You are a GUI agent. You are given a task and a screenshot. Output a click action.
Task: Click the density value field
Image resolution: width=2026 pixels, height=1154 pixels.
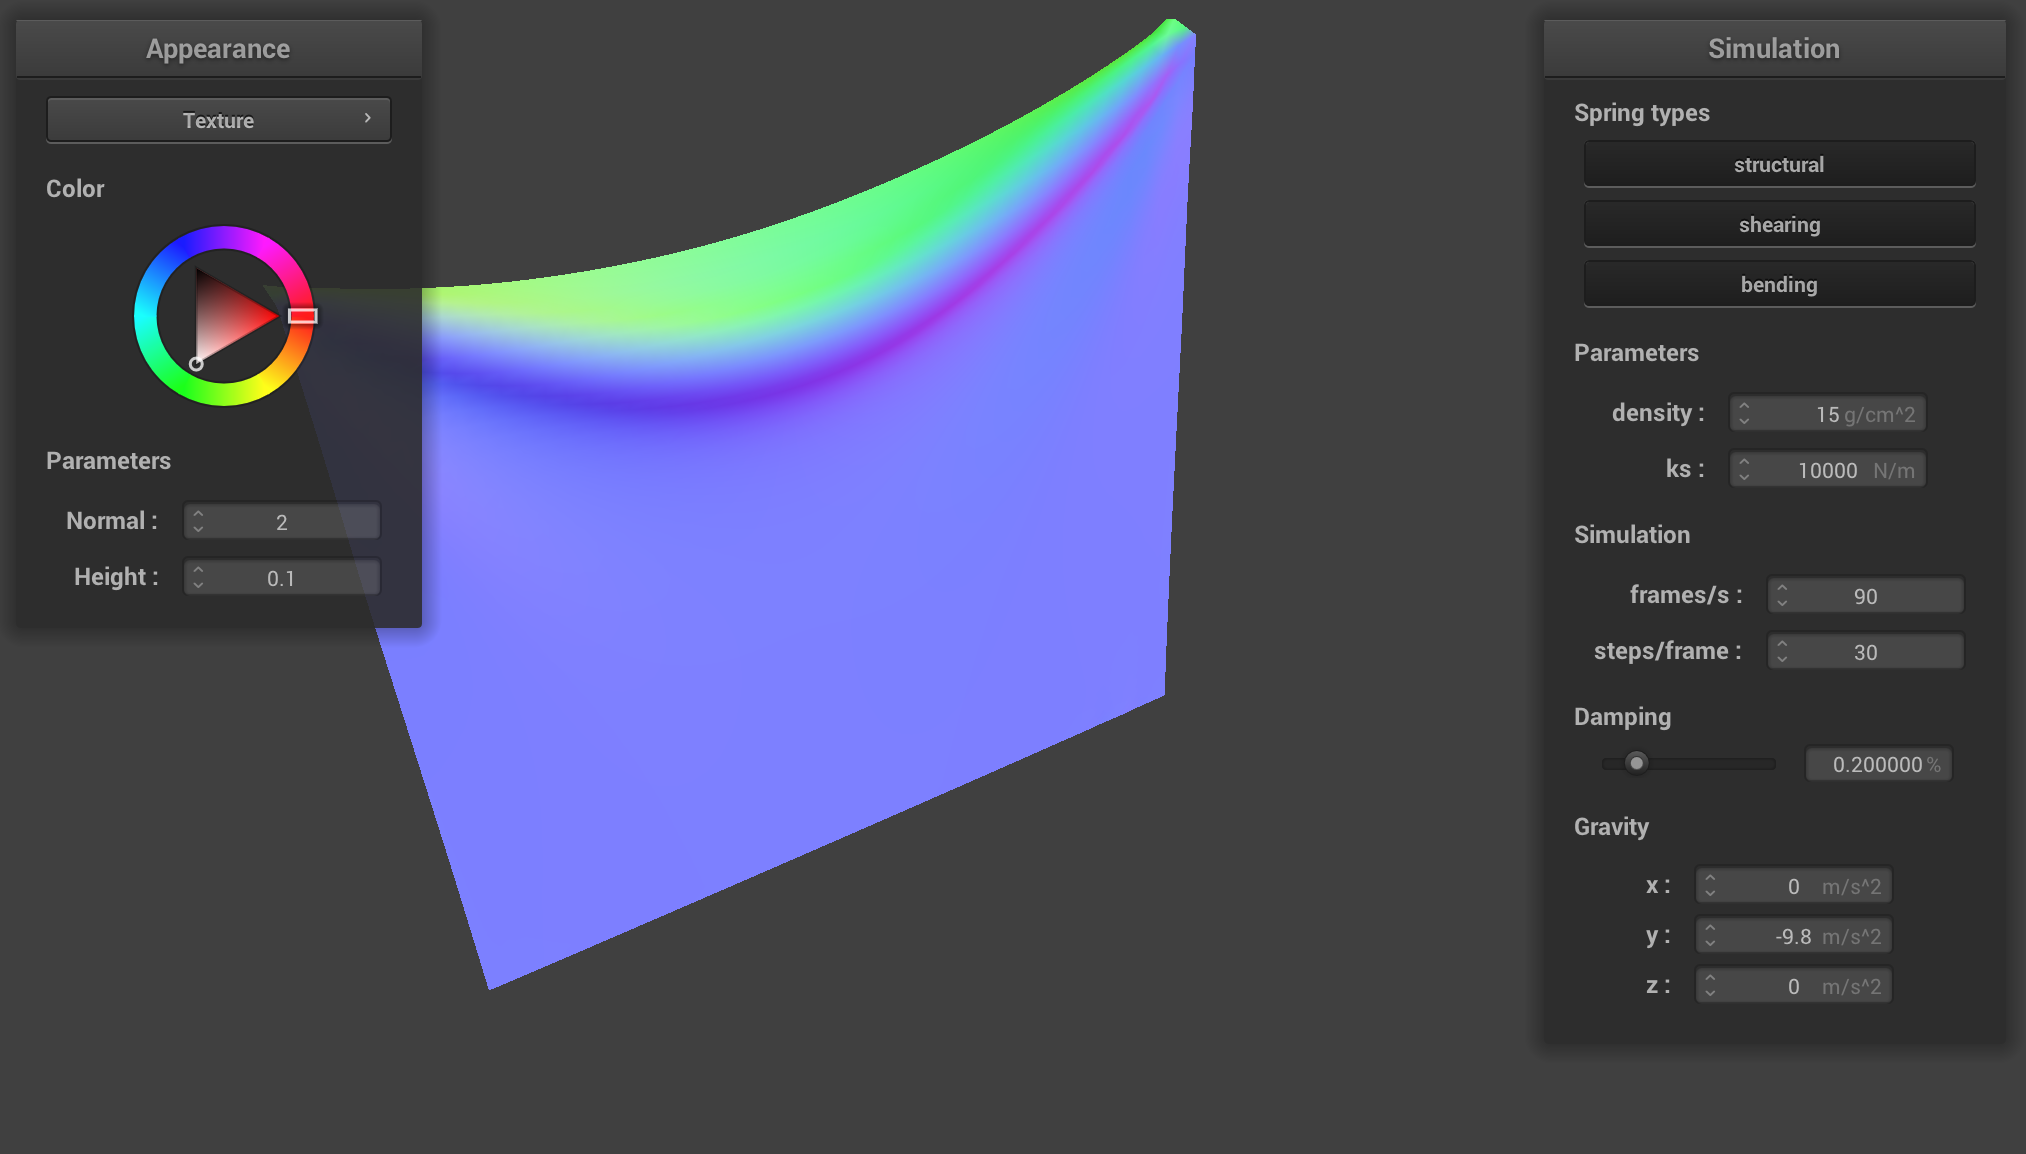1827,413
